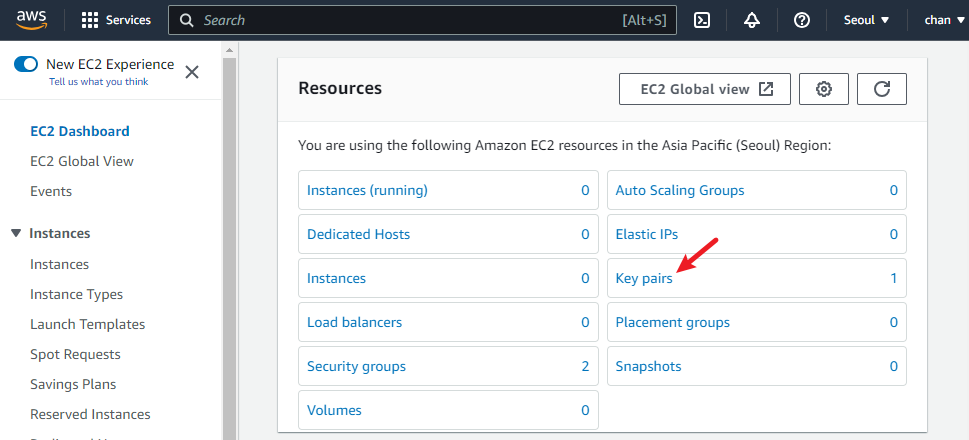Toggle the New EC2 Experience switch
Image resolution: width=969 pixels, height=440 pixels.
coord(26,64)
